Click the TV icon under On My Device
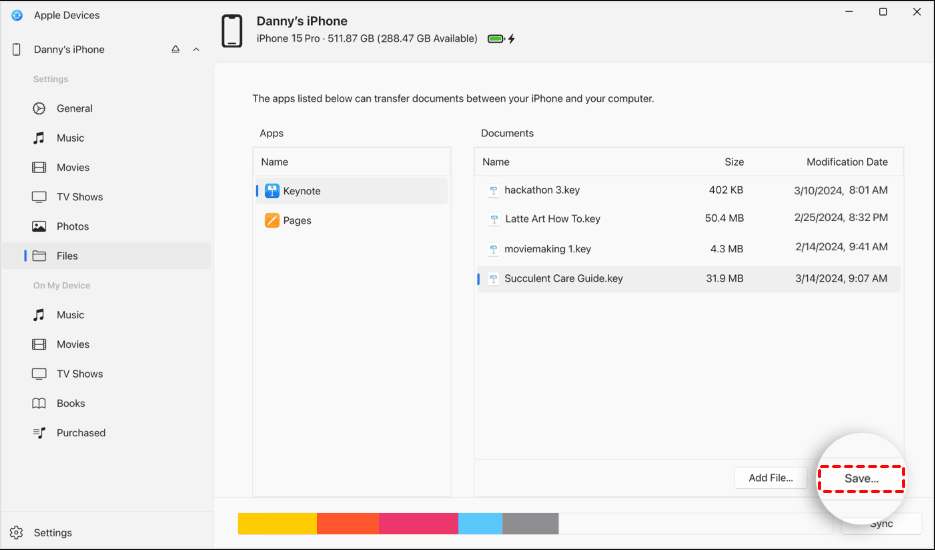Image resolution: width=935 pixels, height=550 pixels. point(39,374)
